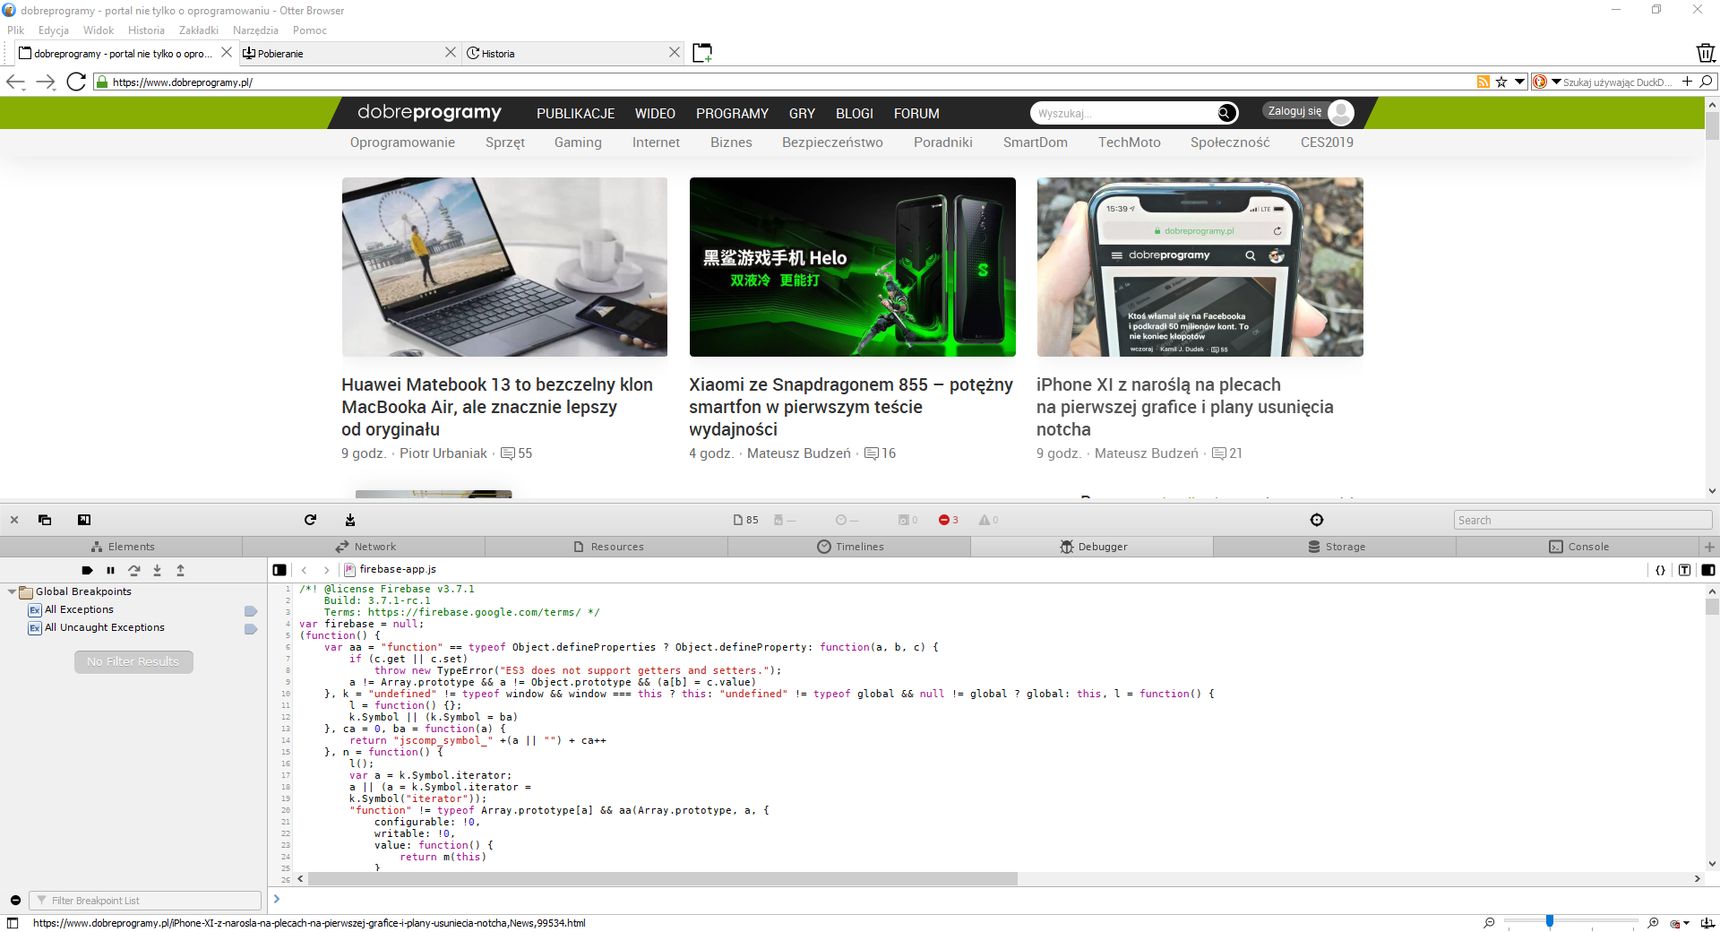
Task: Switch to the Storage tab
Action: (x=1336, y=547)
